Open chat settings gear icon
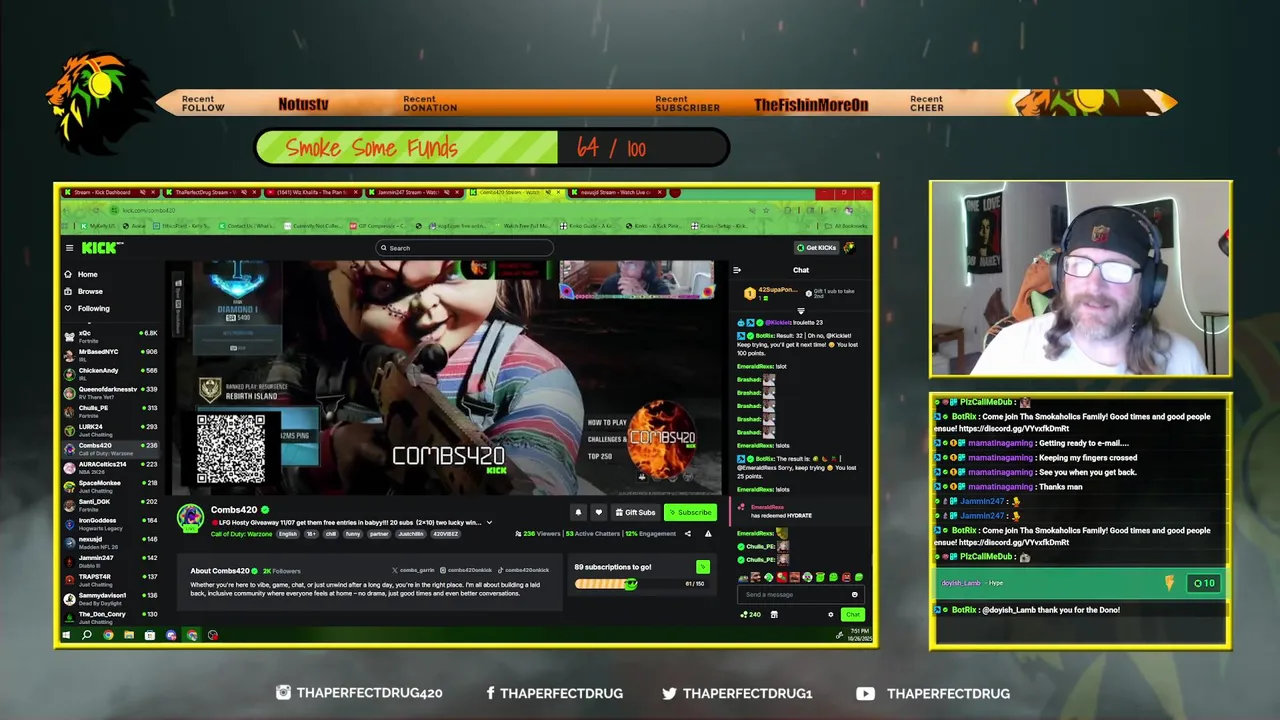The height and width of the screenshot is (720, 1280). 830,614
